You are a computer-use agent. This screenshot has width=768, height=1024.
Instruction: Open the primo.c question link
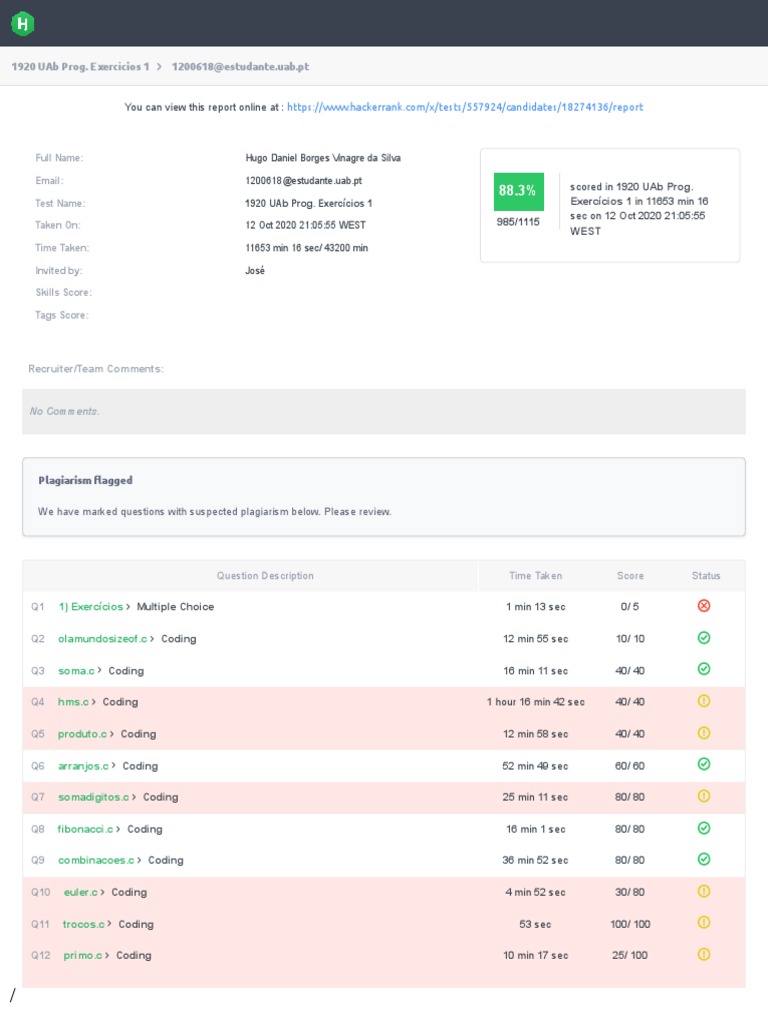82,955
